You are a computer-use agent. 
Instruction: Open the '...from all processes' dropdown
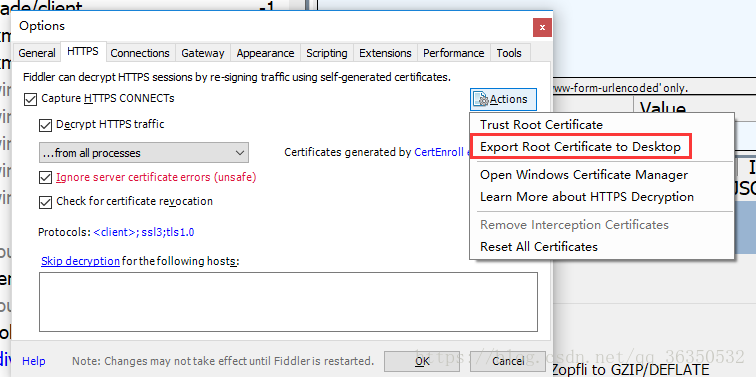pyautogui.click(x=144, y=153)
